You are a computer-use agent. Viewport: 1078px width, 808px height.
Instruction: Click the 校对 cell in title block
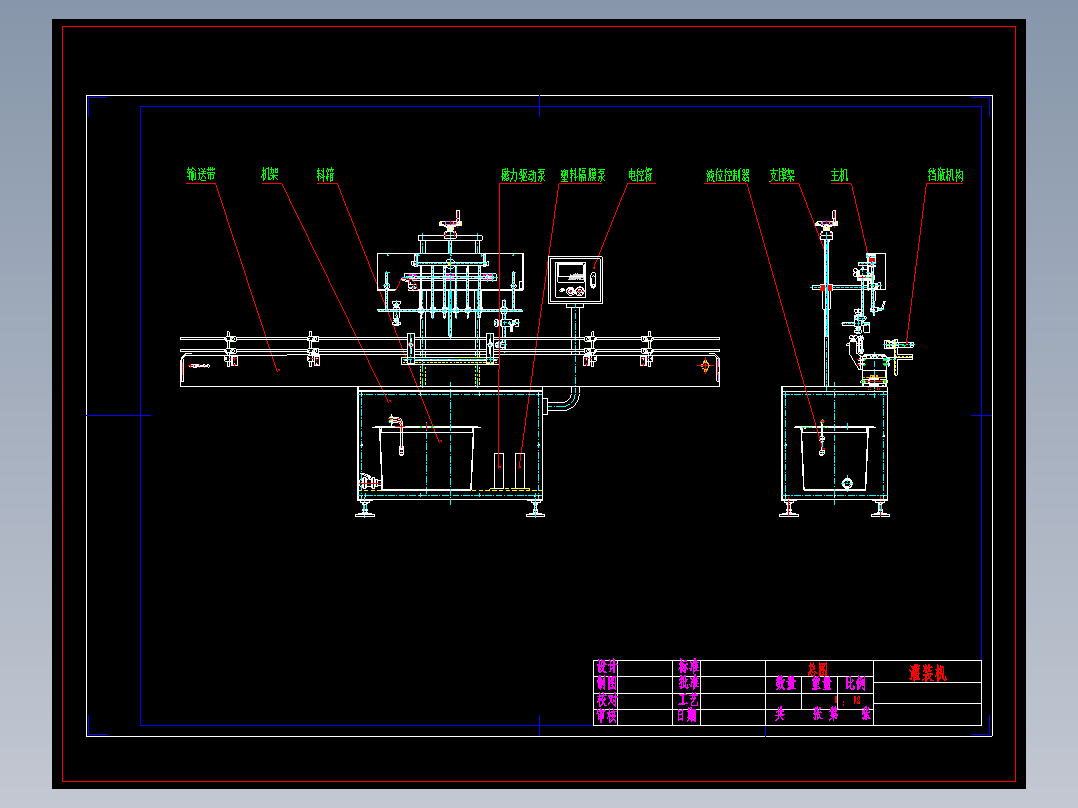click(x=607, y=700)
